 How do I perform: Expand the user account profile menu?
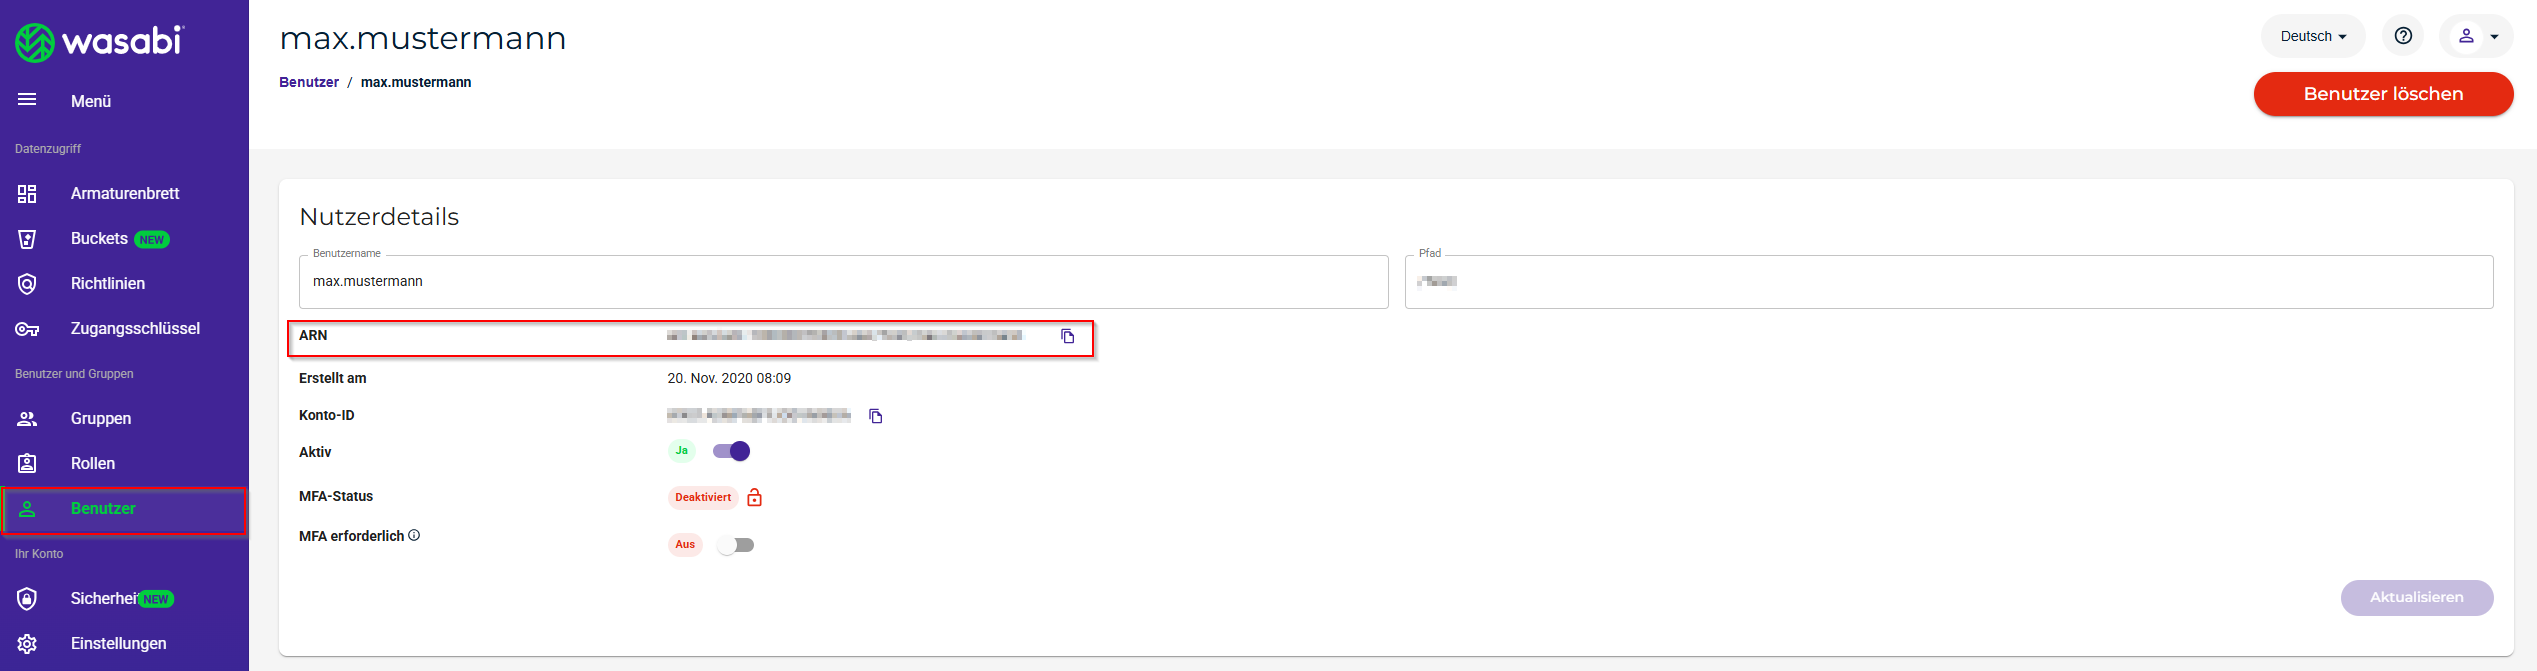[x=2477, y=36]
